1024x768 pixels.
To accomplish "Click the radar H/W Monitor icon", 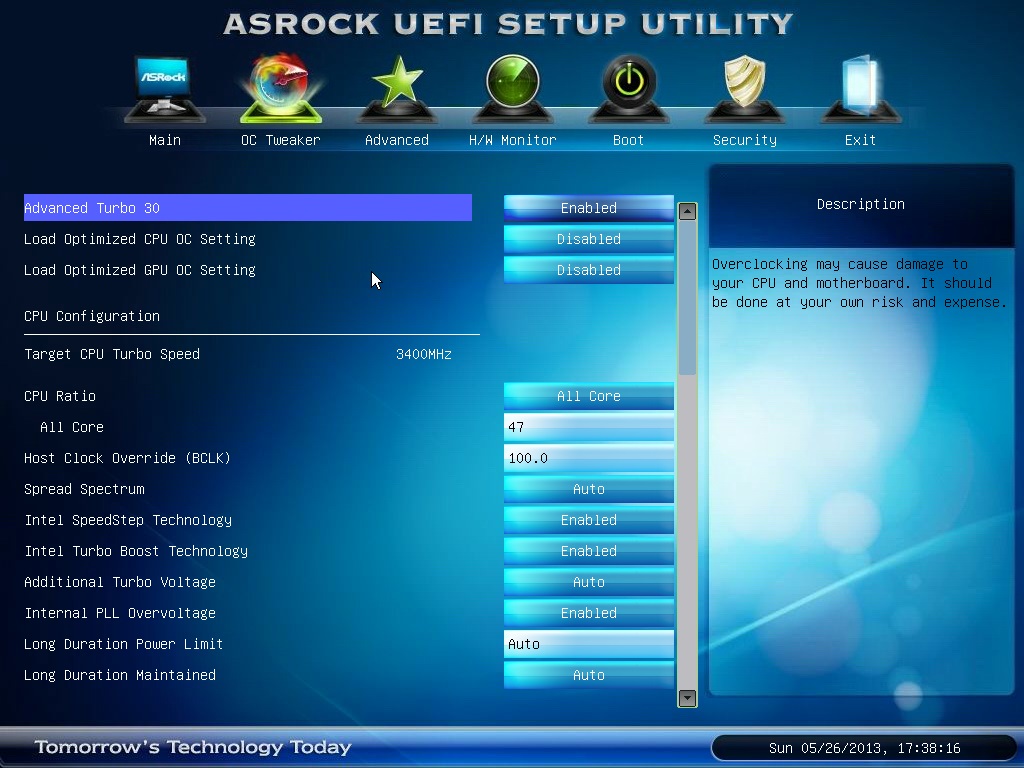I will 513,88.
